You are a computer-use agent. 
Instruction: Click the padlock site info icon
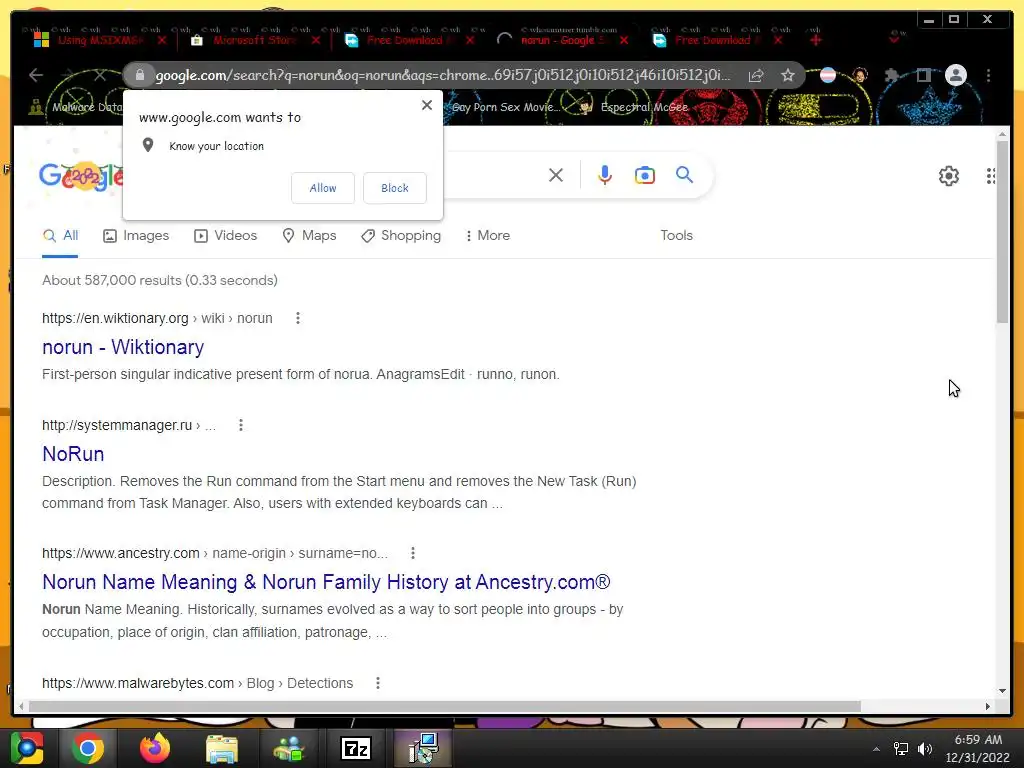pyautogui.click(x=139, y=75)
